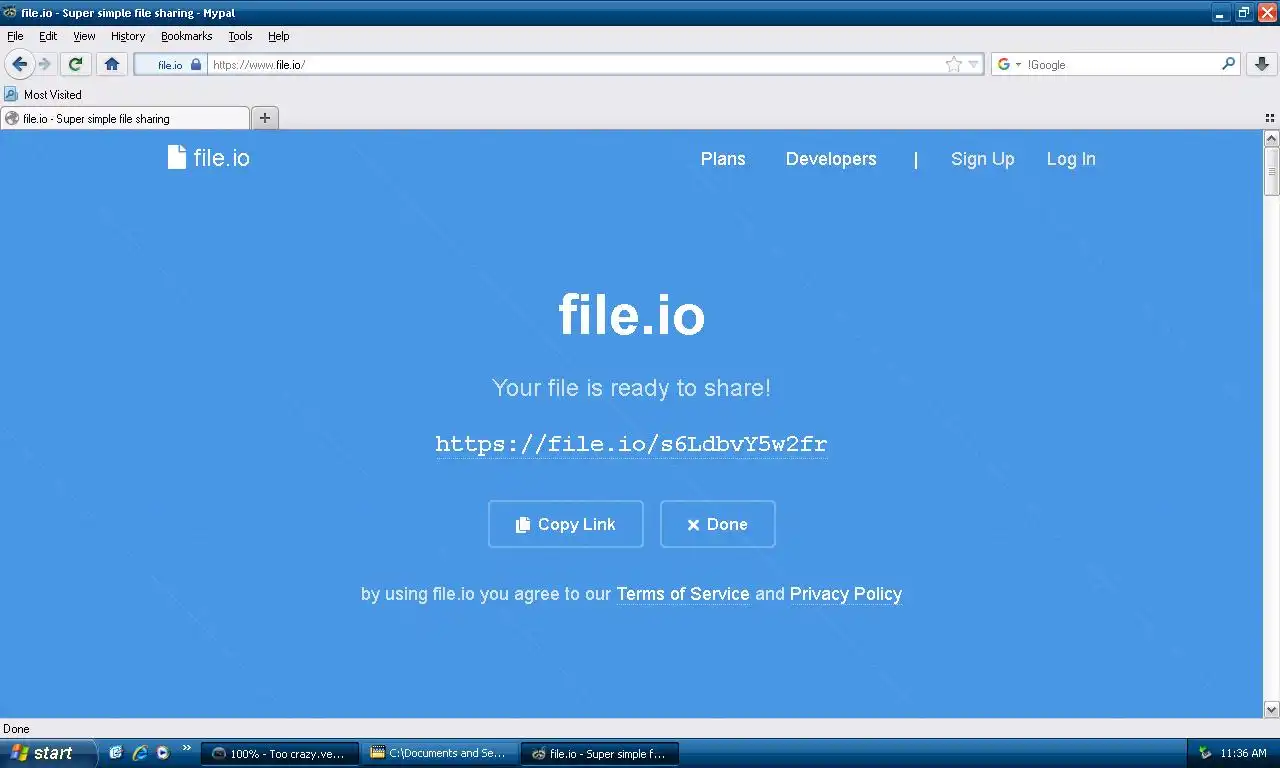Viewport: 1280px width, 768px height.
Task: Click the system tray network icon
Action: 1205,753
